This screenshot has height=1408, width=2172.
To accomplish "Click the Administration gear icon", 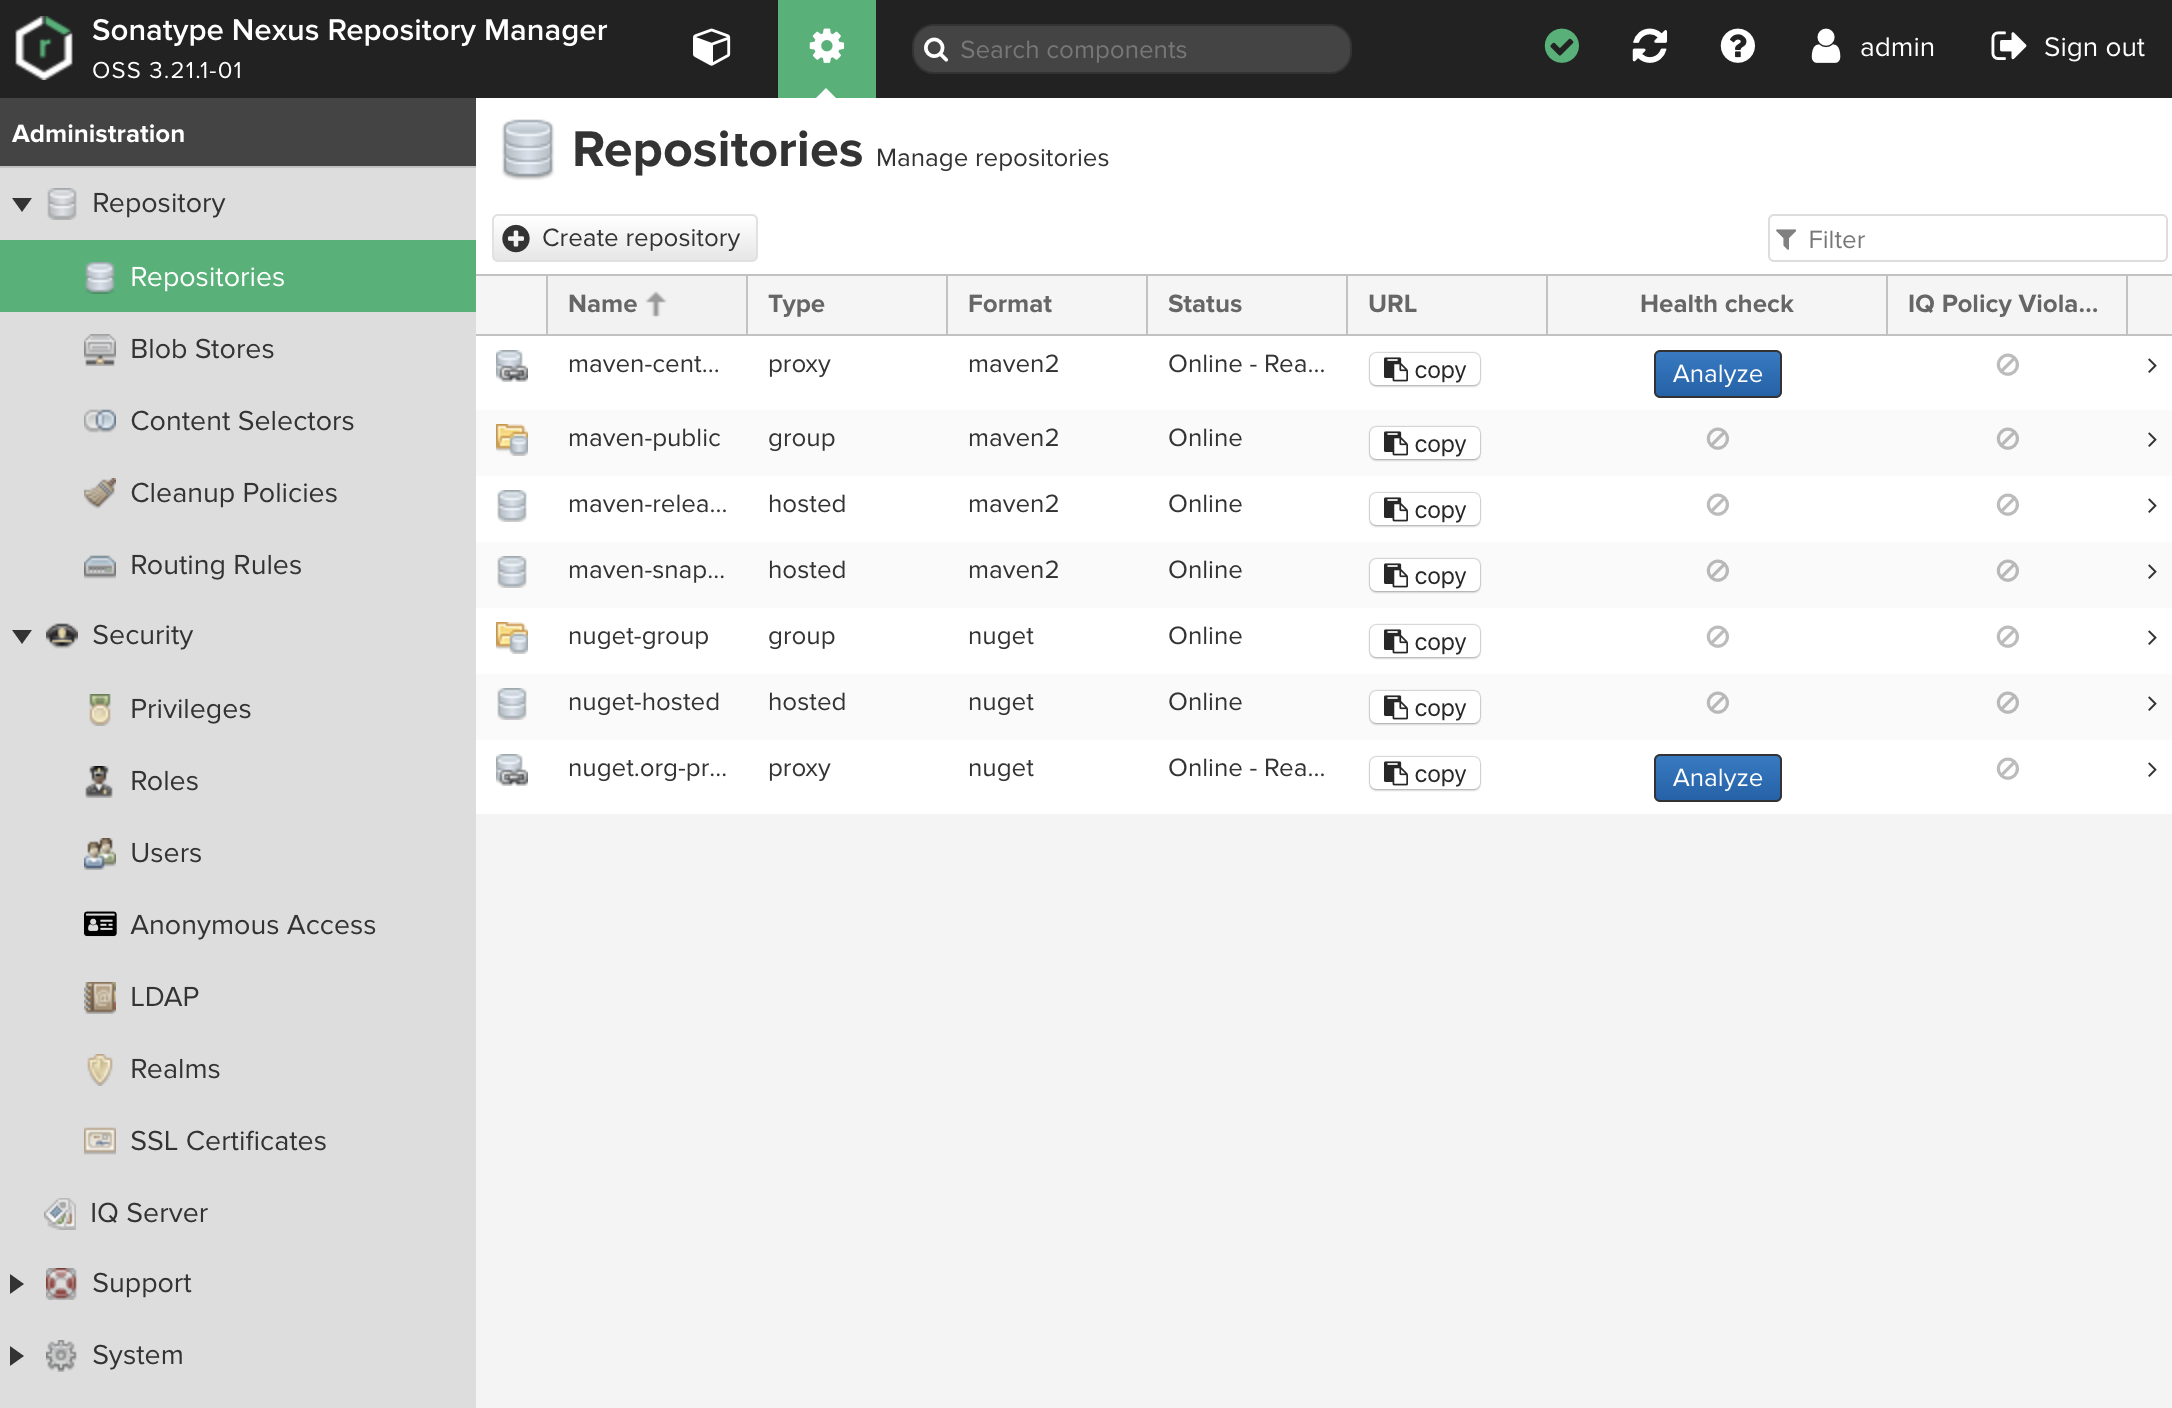I will coord(826,47).
